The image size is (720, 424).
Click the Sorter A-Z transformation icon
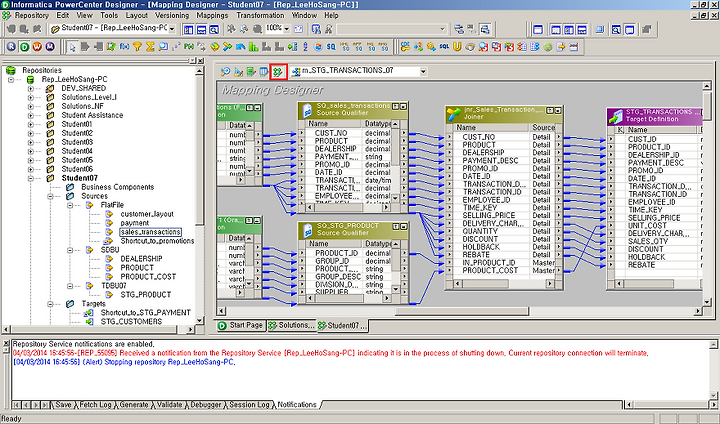[305, 47]
